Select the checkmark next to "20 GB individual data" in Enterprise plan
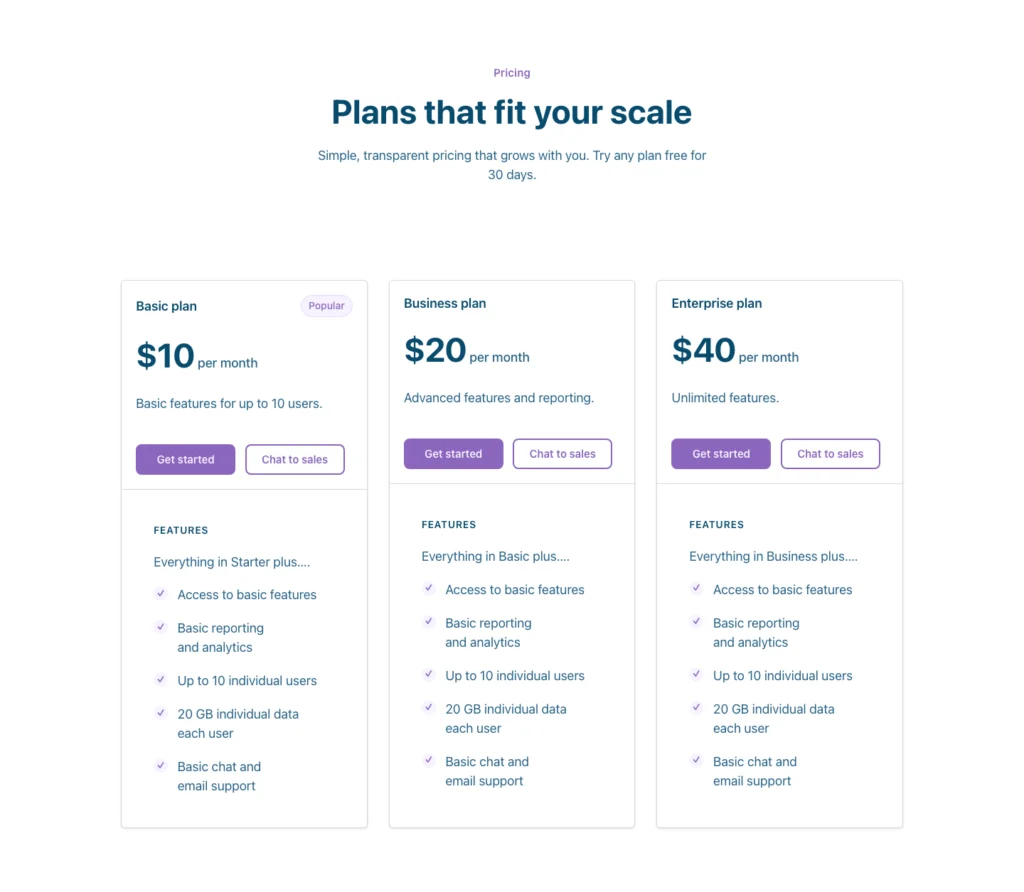This screenshot has width=1024, height=892. point(696,708)
